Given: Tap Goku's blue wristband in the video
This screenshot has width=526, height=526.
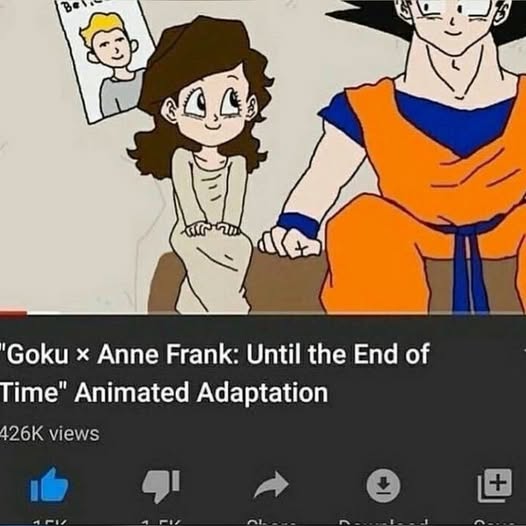Looking at the screenshot, I should pos(298,224).
